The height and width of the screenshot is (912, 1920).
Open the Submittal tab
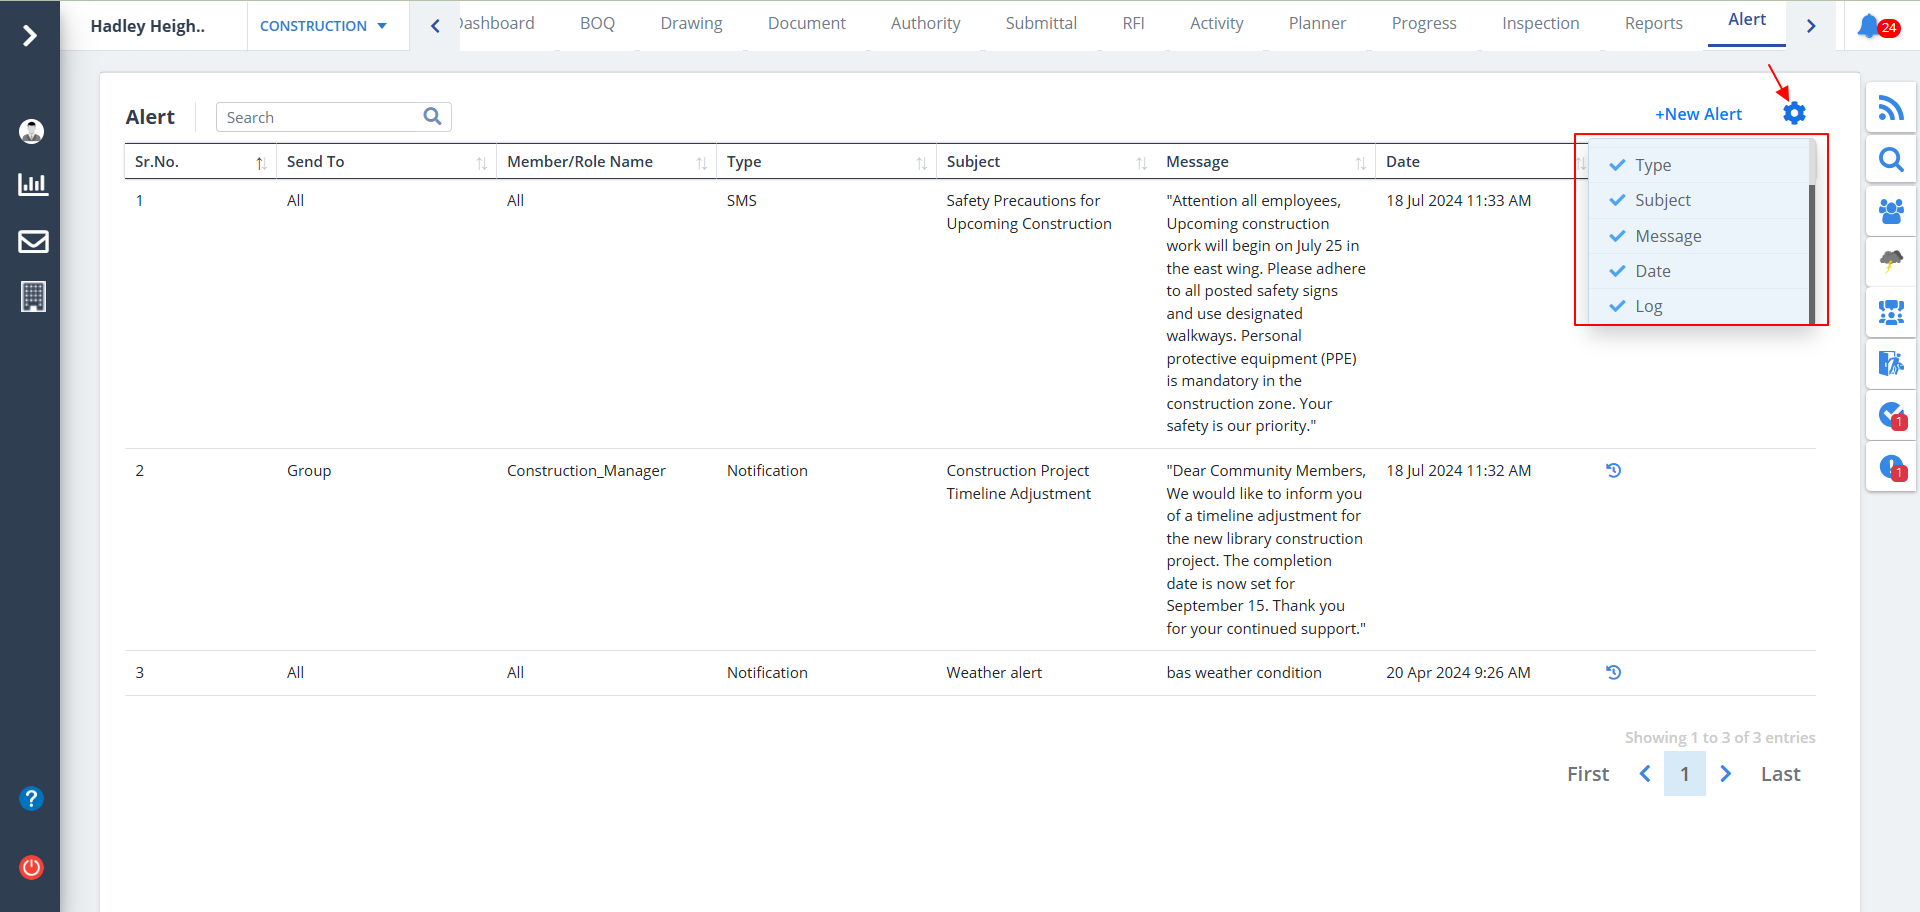tap(1041, 23)
